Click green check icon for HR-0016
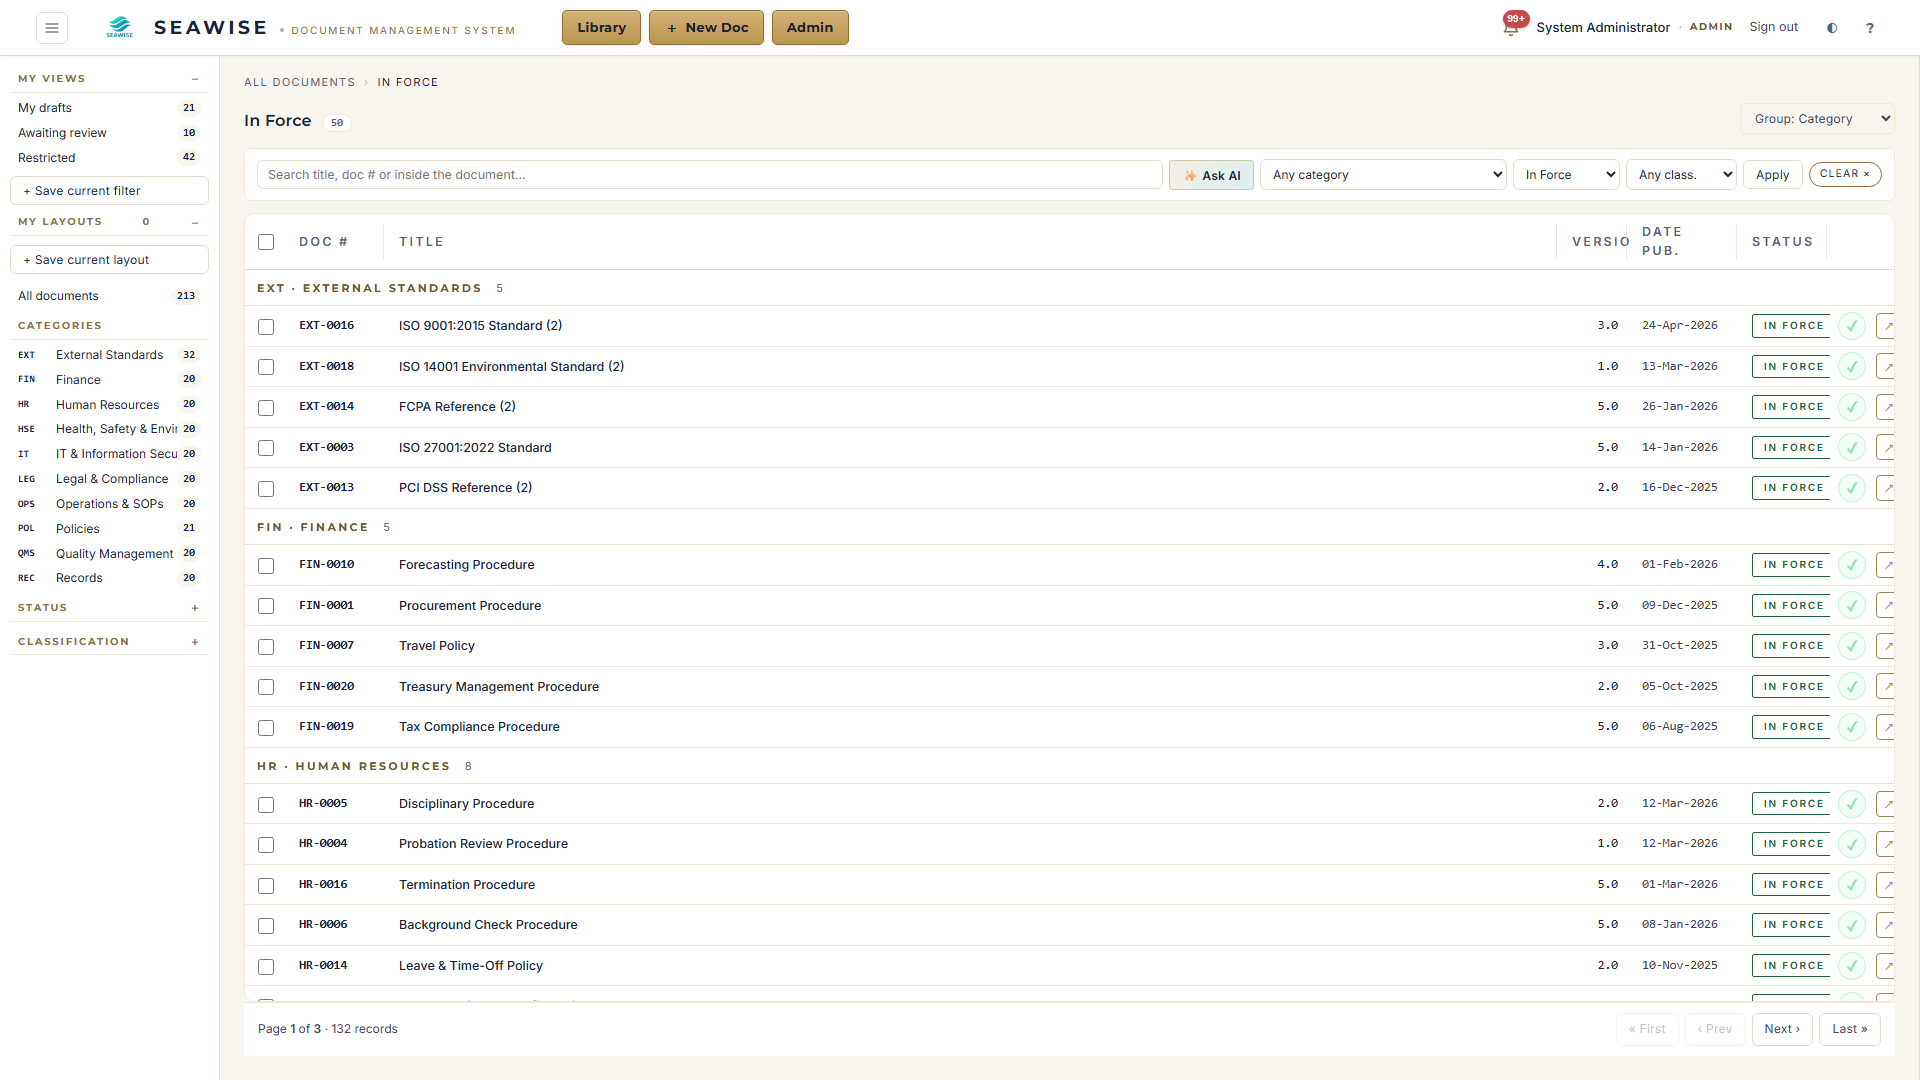The width and height of the screenshot is (1920, 1080). 1852,885
